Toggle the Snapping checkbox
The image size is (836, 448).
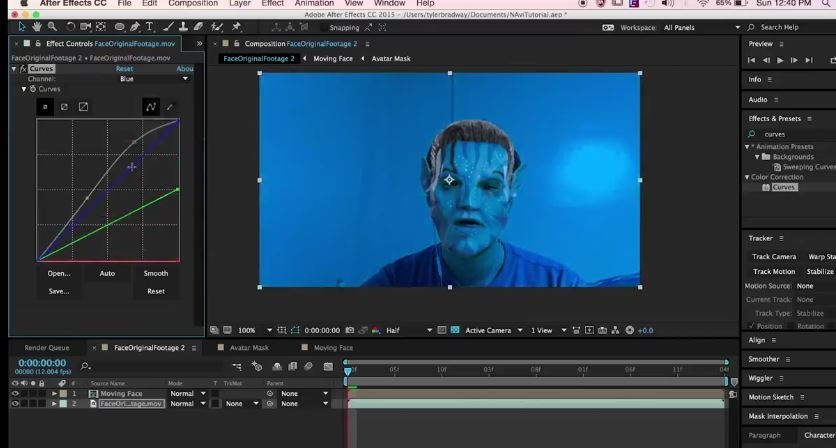[323, 27]
